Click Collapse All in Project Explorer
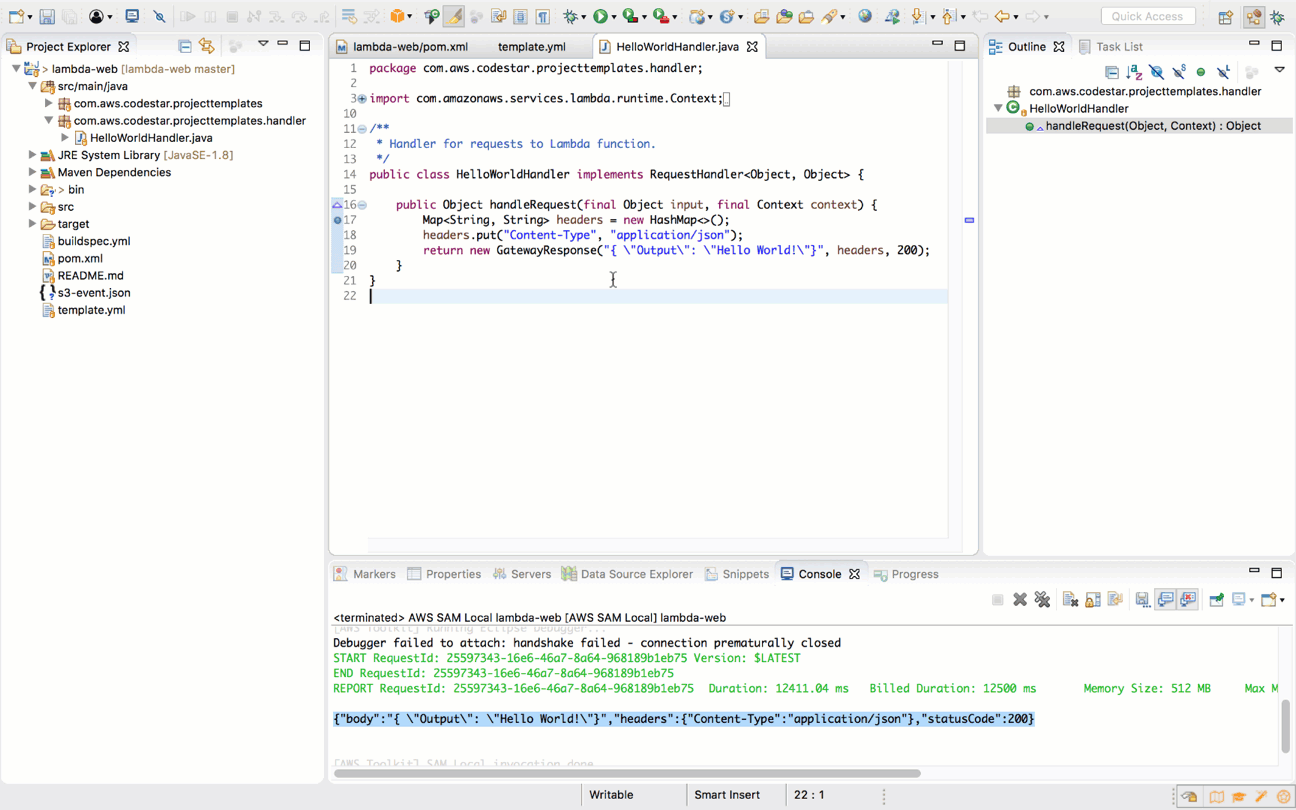Screen dimensions: 1296x810 [185, 46]
